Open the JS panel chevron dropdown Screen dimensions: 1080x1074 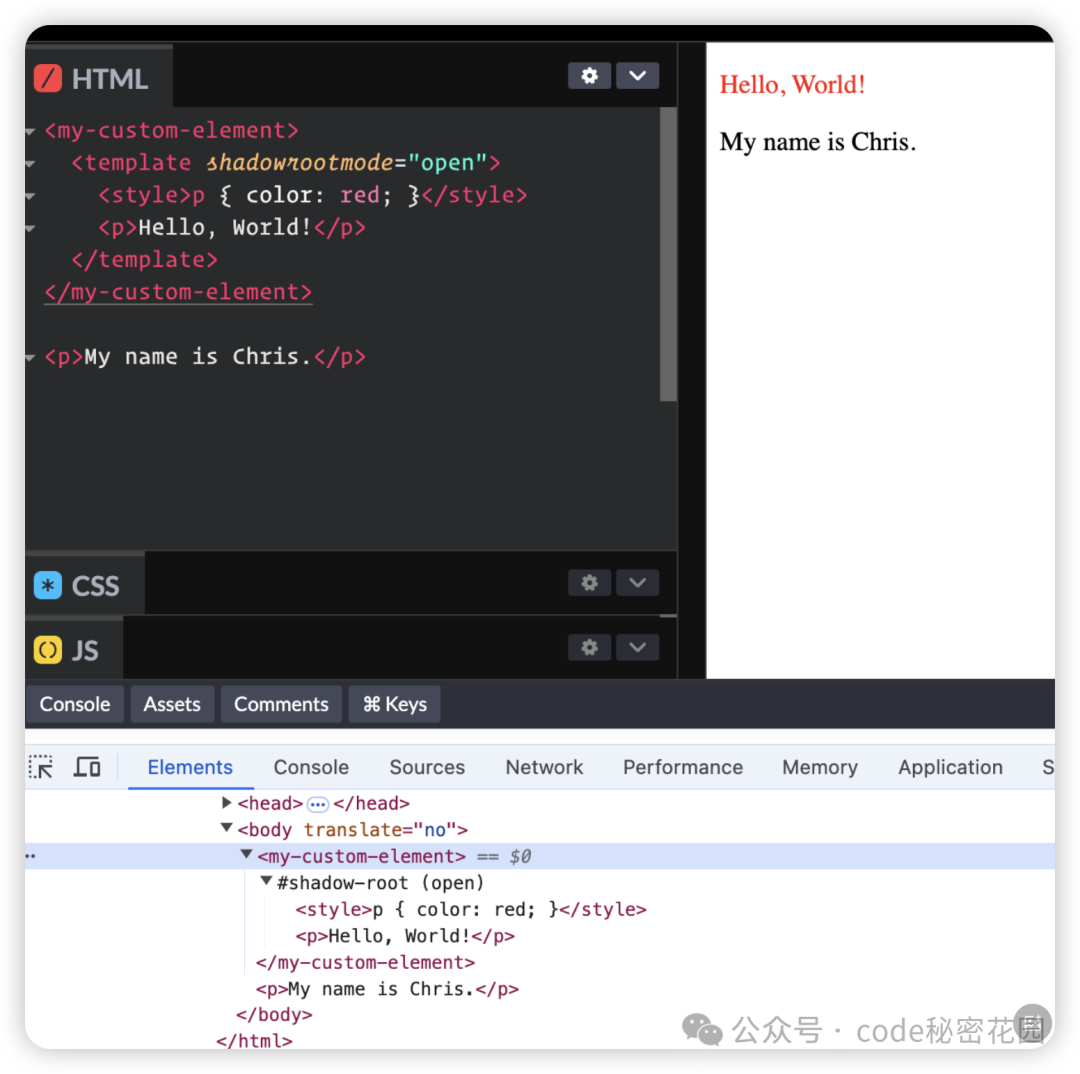tap(637, 648)
